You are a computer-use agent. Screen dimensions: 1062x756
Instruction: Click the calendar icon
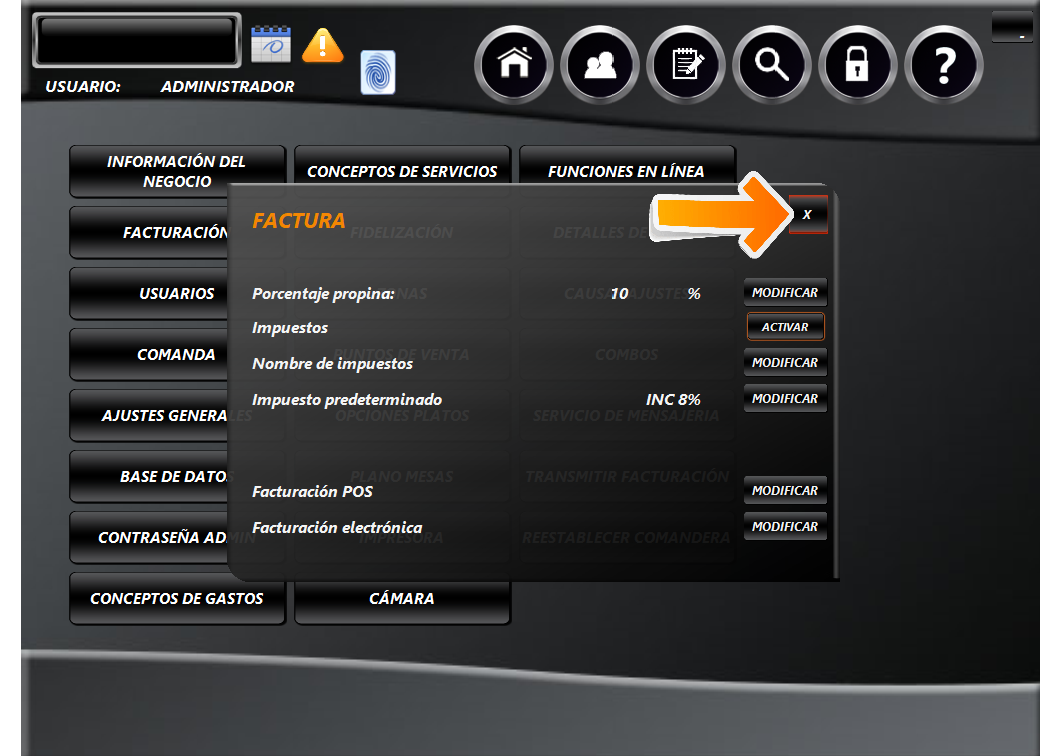coord(270,44)
